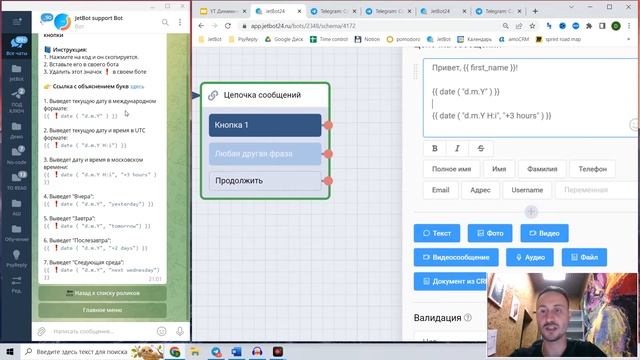Screen dimensions: 640x360
Task: Add a Видеосообщение block
Action: tap(456, 257)
